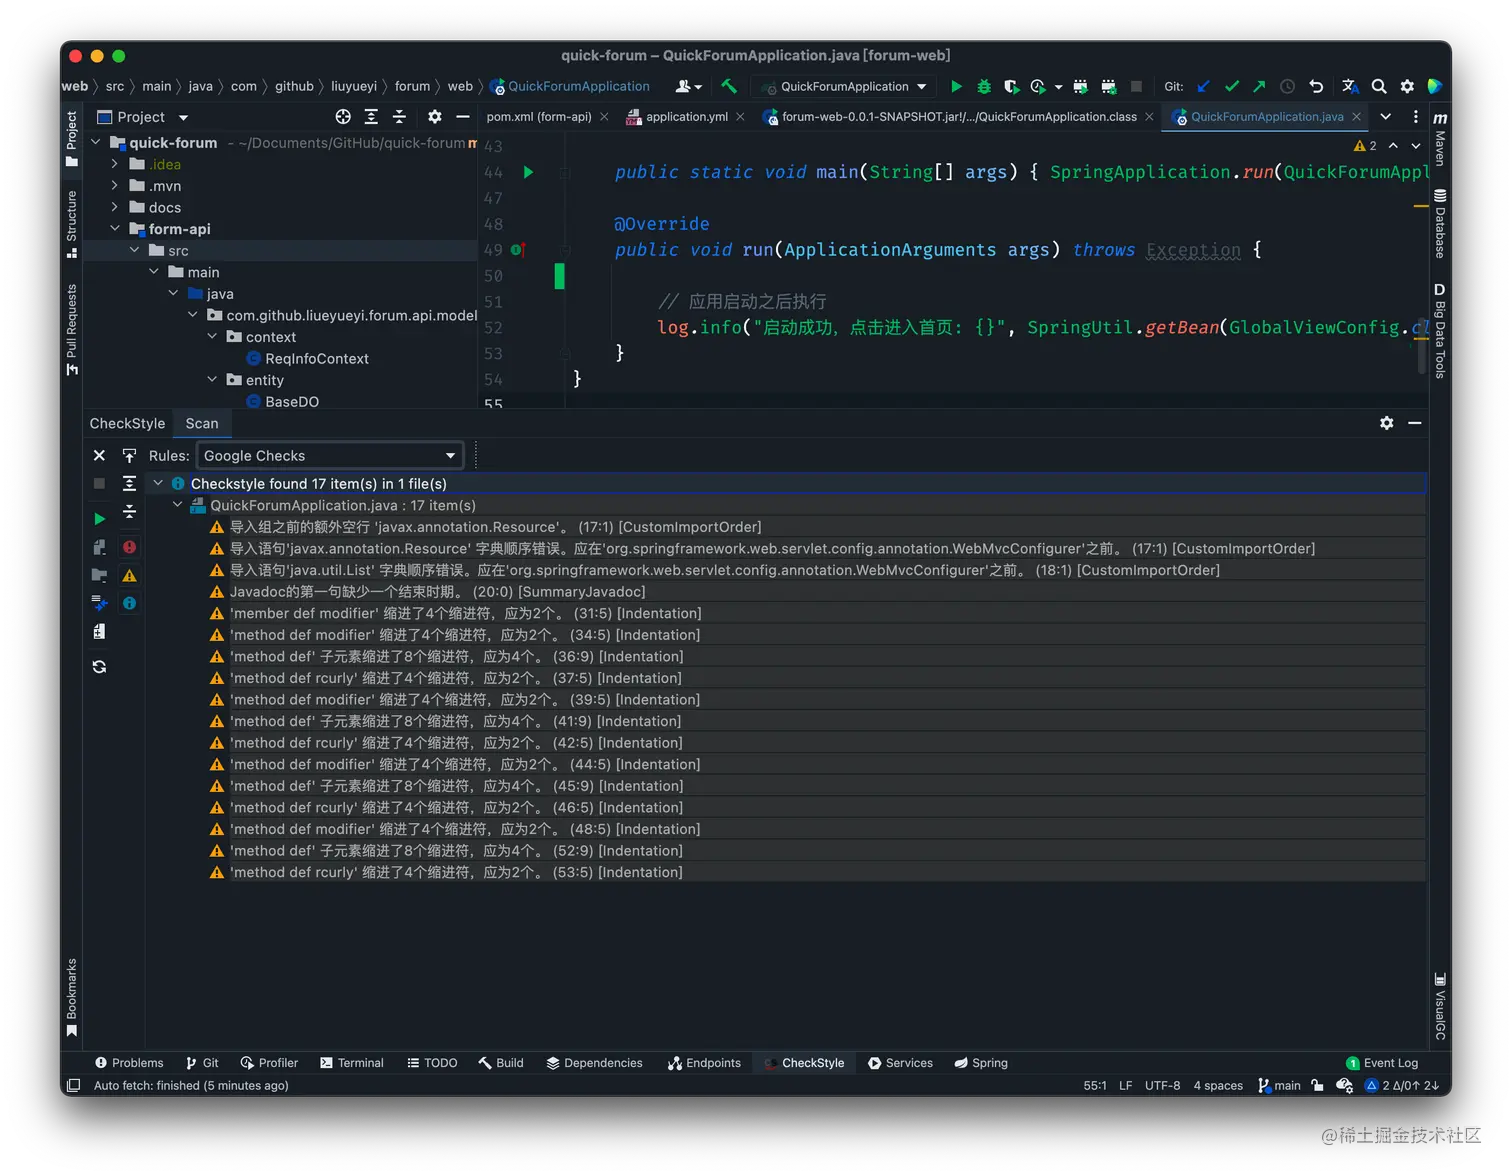This screenshot has height=1176, width=1512.
Task: Expand all in the Project panel toolbar
Action: pos(371,117)
